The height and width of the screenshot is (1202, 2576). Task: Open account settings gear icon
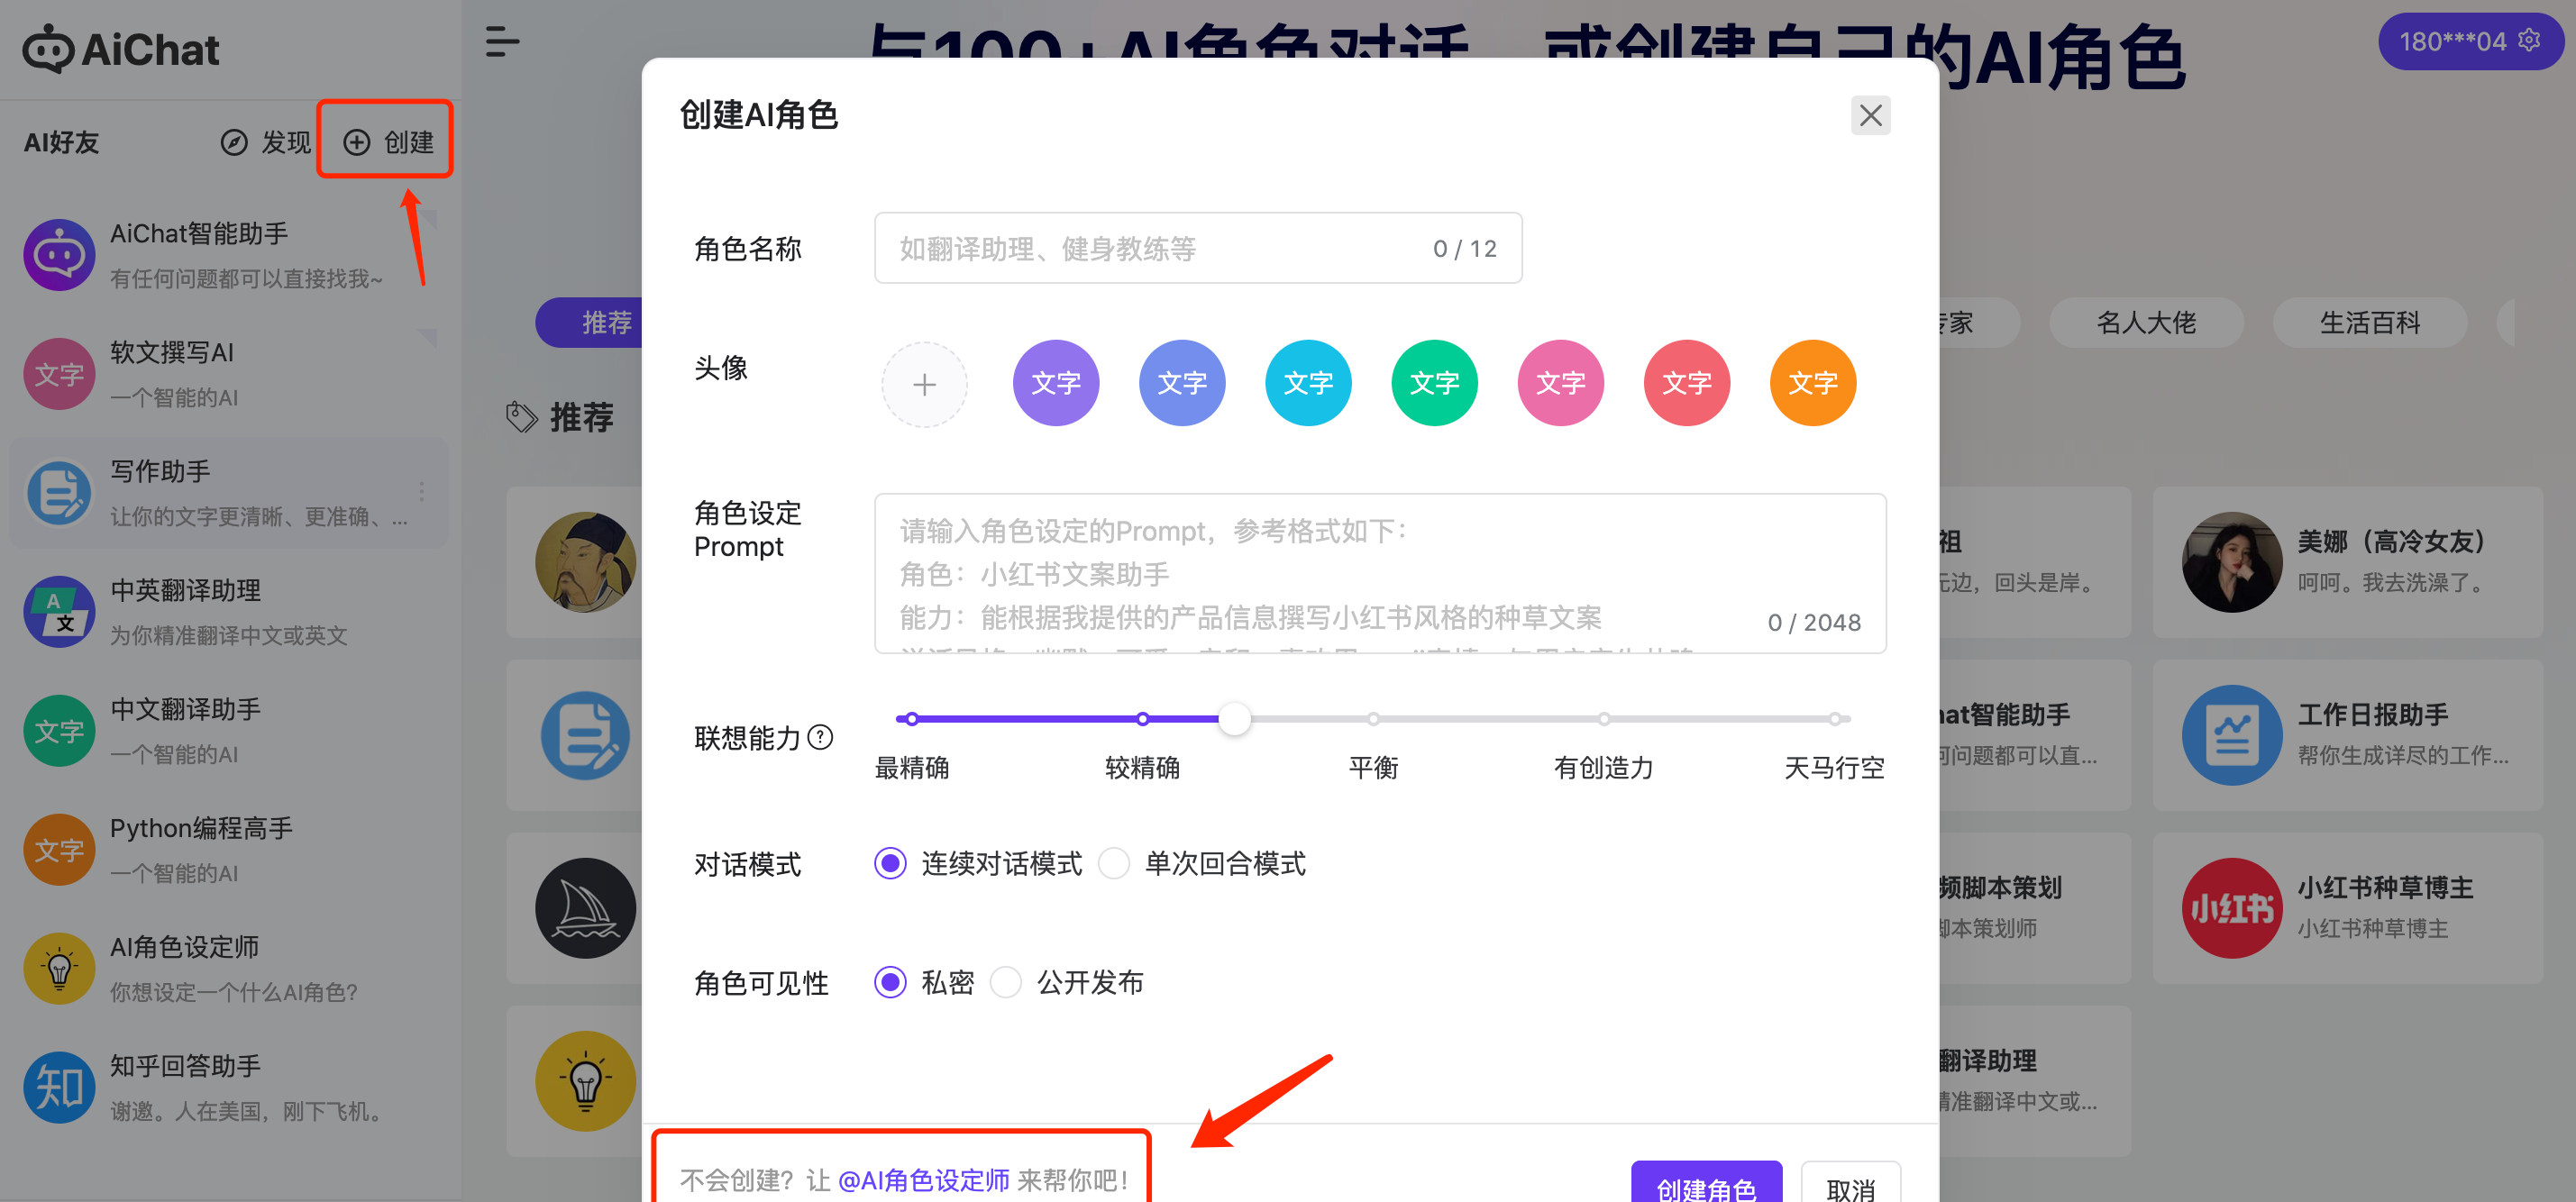2529,40
